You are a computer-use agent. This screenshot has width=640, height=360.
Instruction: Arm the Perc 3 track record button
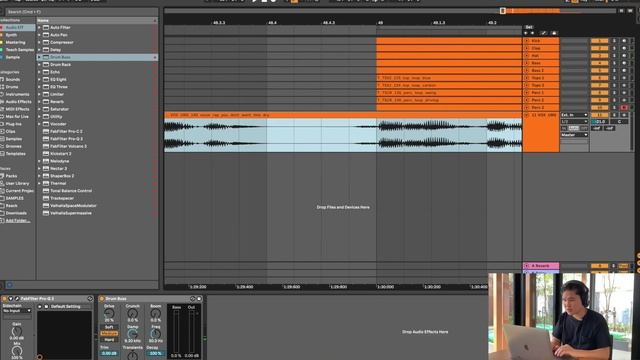(624, 107)
